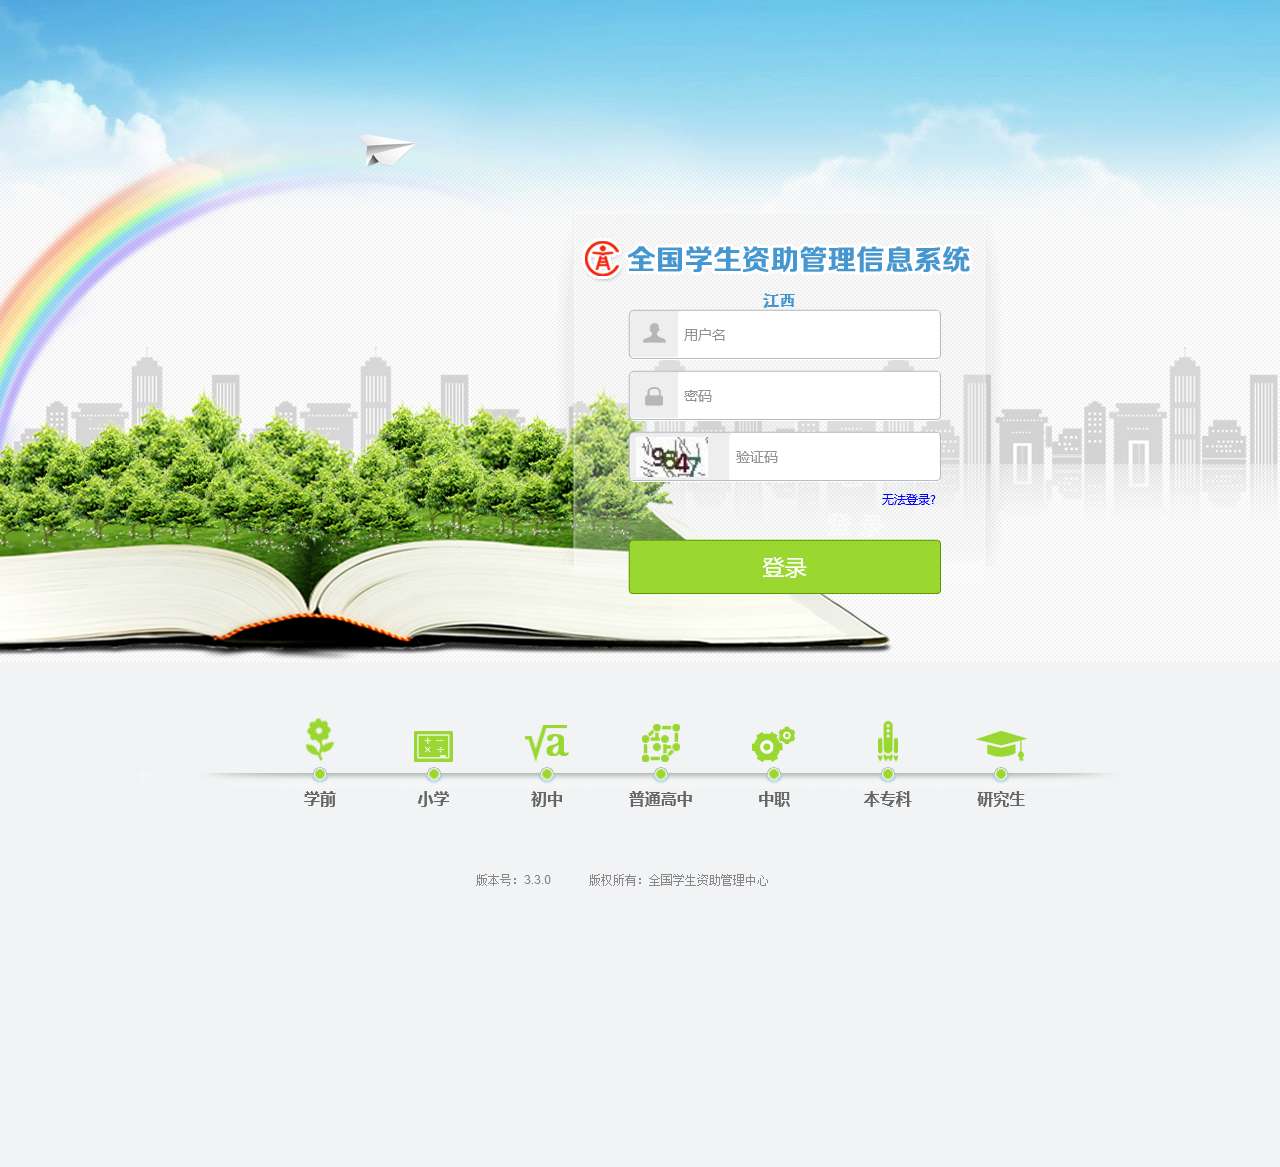This screenshot has height=1167, width=1280.
Task: Click the padlock icon in the password field
Action: point(654,395)
